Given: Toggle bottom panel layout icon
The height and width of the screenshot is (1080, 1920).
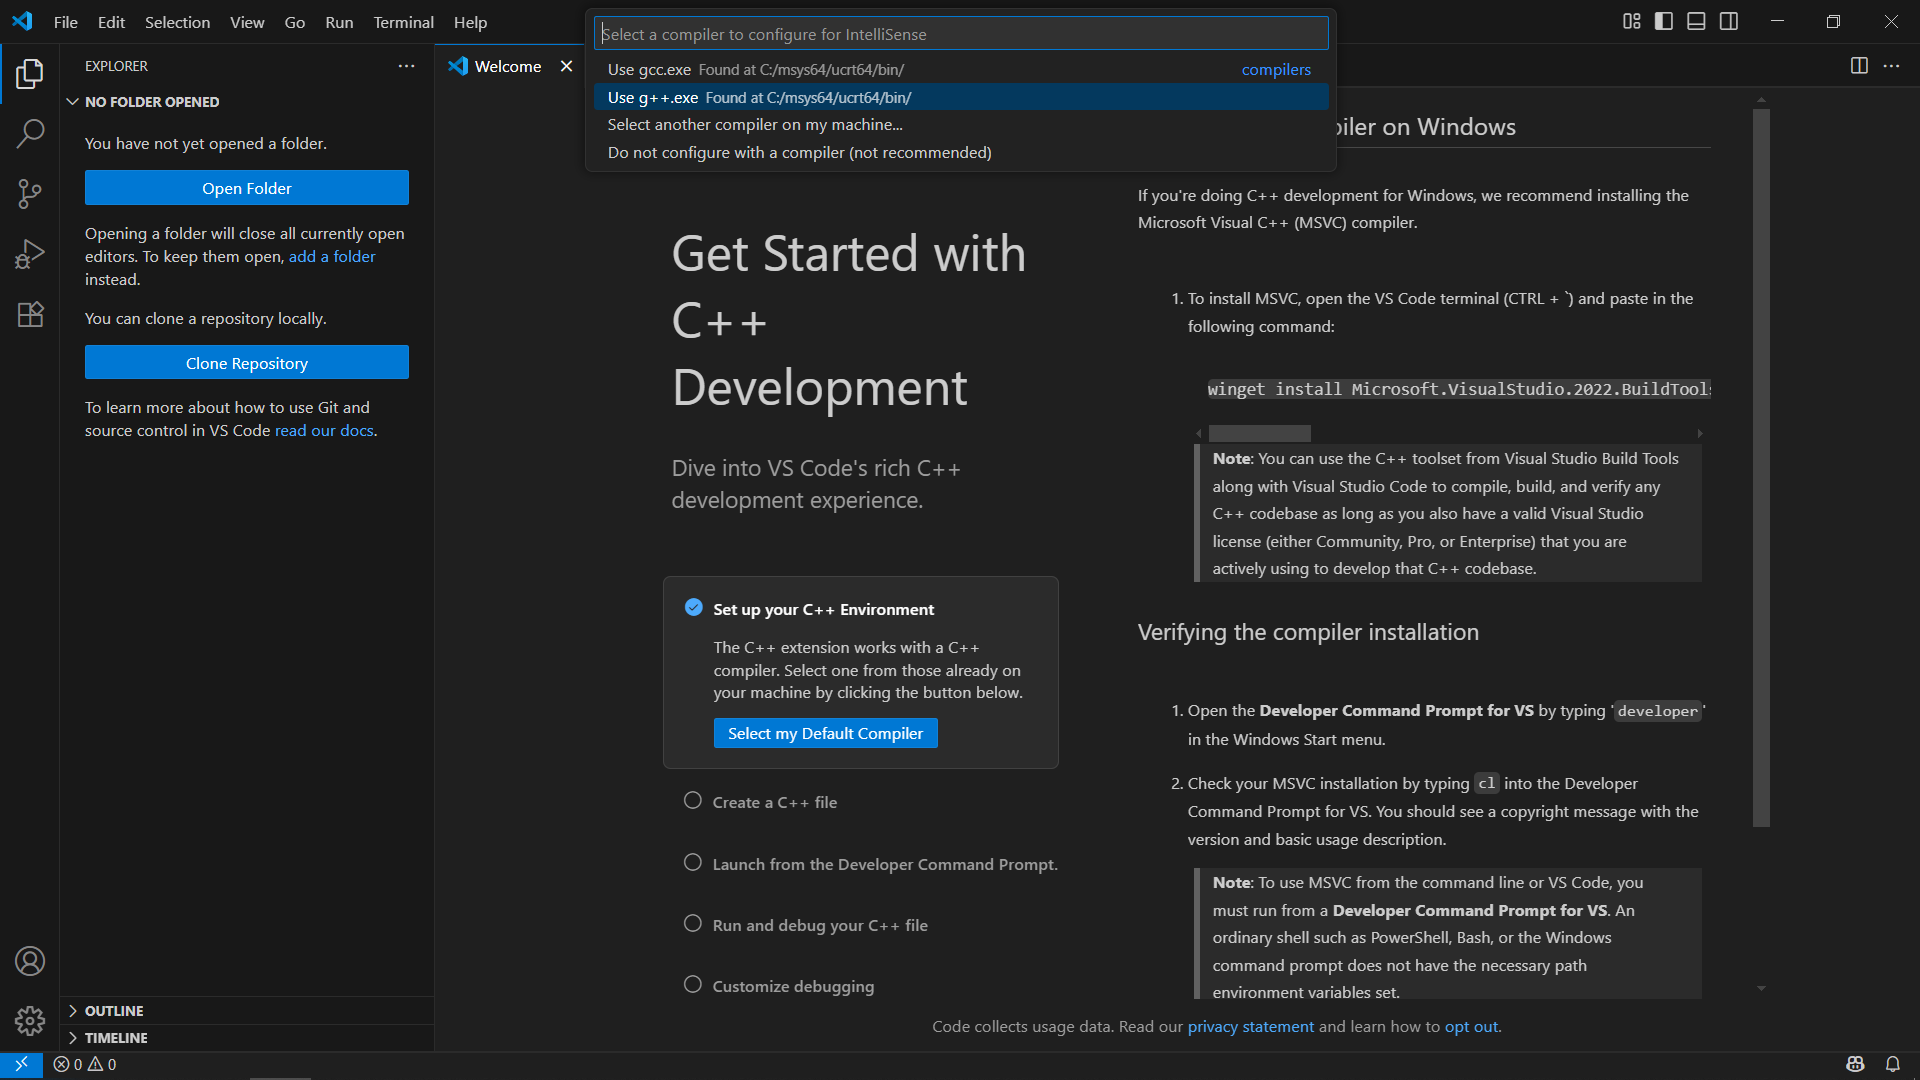Looking at the screenshot, I should [1696, 21].
